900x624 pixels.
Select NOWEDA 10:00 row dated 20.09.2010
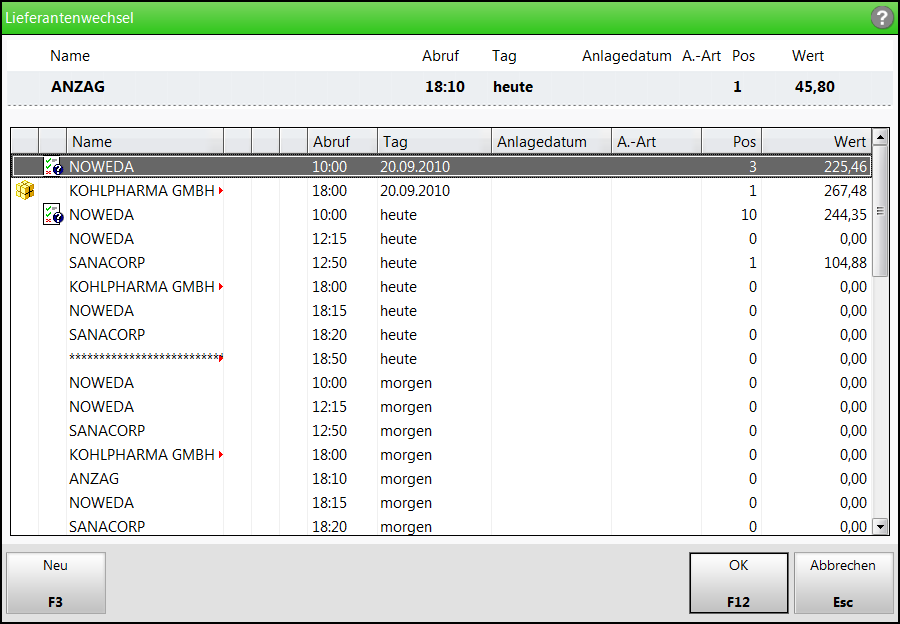[441, 166]
